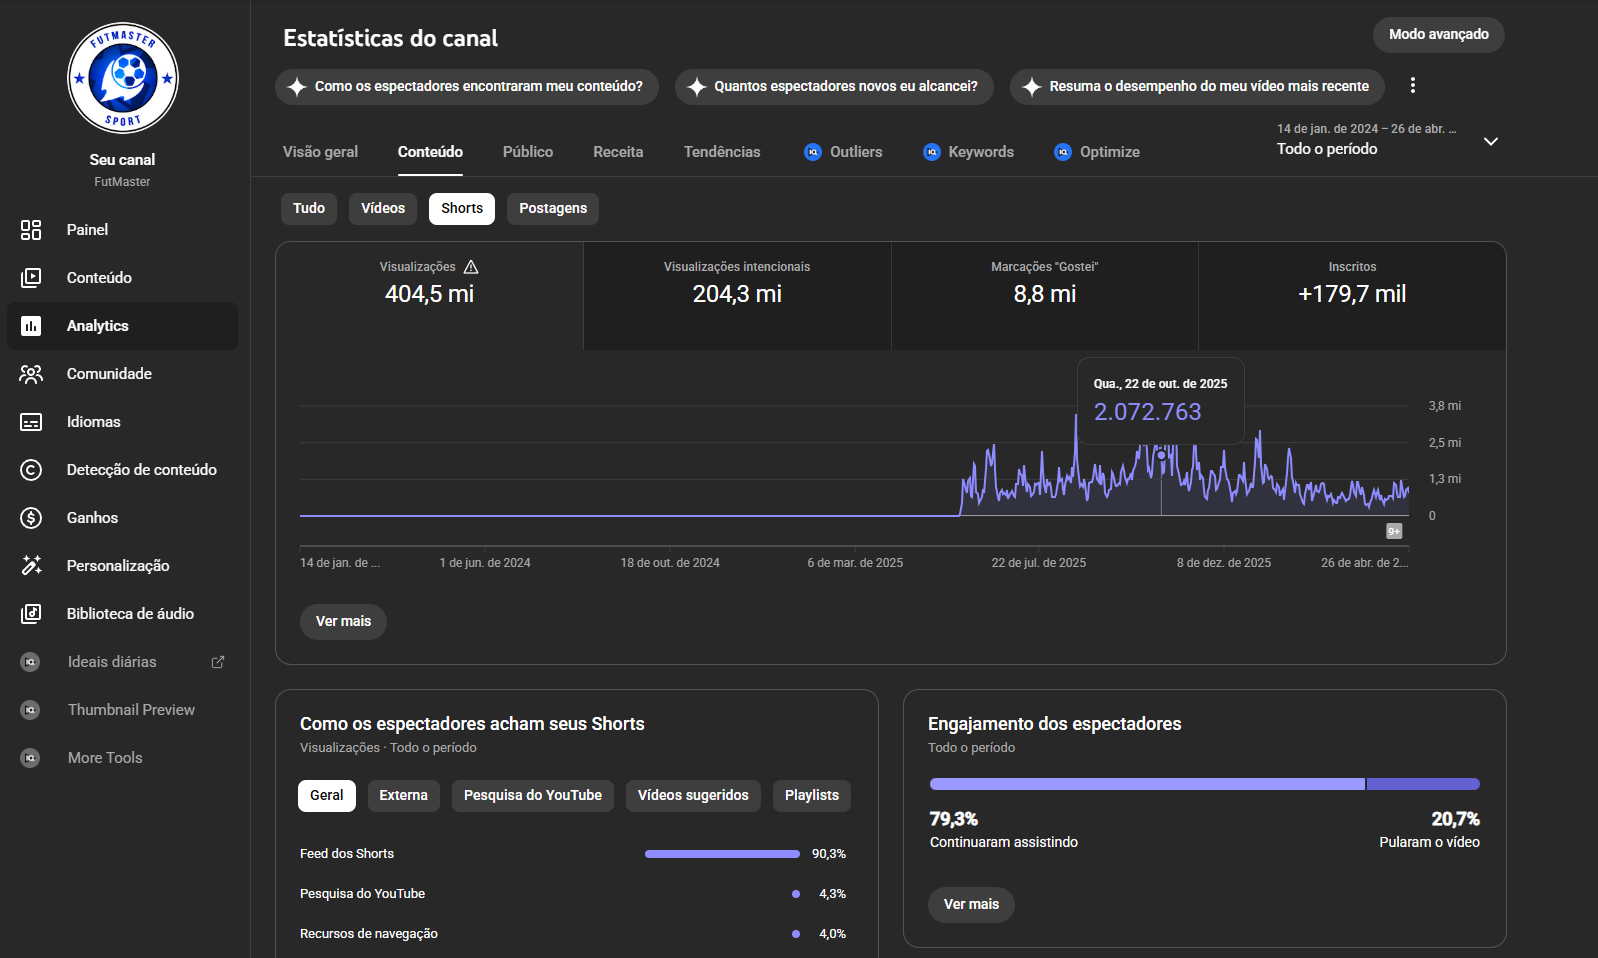The image size is (1598, 958).
Task: Open the Tendências tab
Action: pos(721,152)
